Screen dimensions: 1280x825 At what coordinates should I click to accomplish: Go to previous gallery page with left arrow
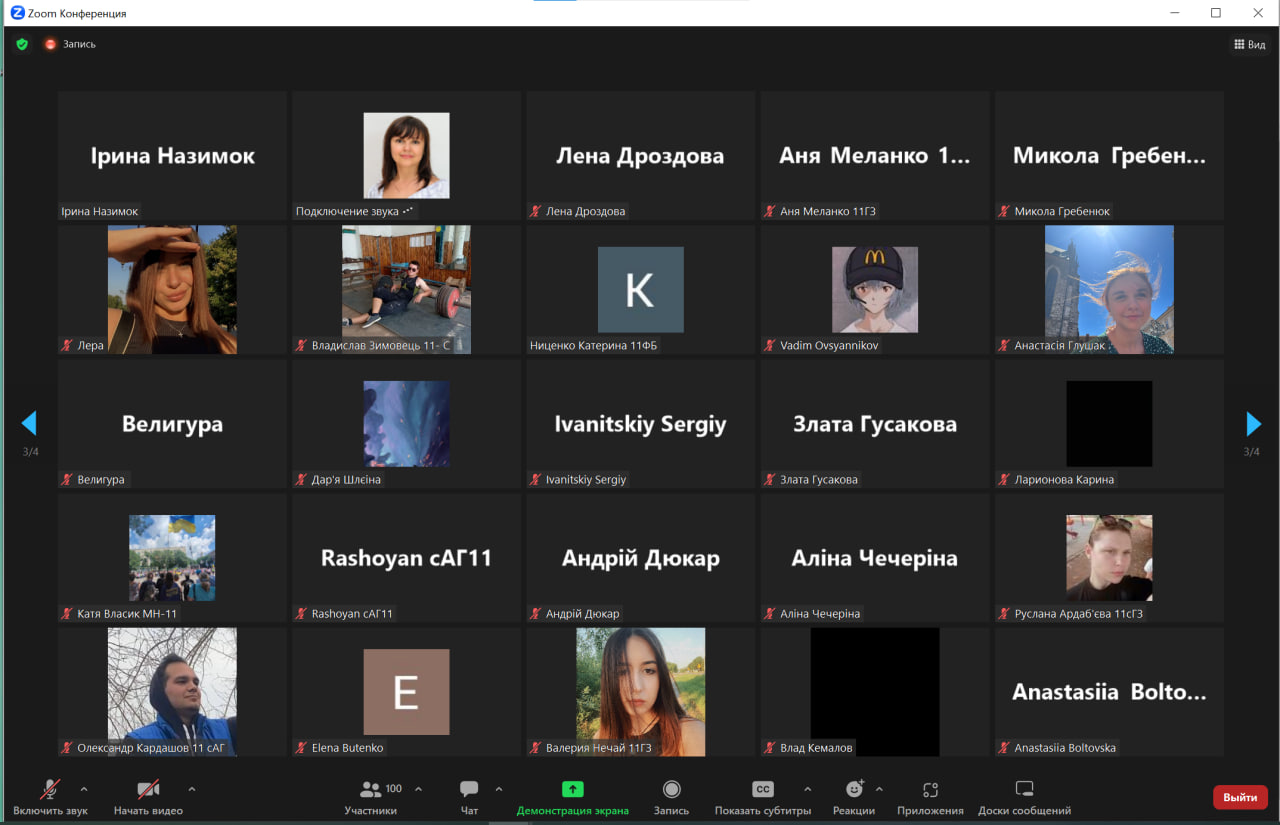pos(29,423)
